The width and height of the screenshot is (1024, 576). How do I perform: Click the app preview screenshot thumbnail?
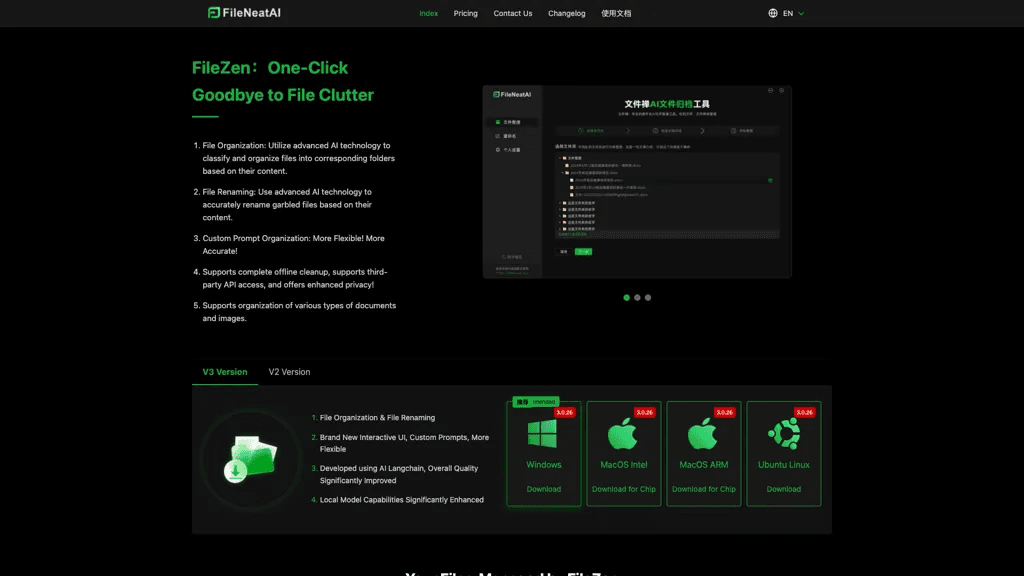pos(637,182)
